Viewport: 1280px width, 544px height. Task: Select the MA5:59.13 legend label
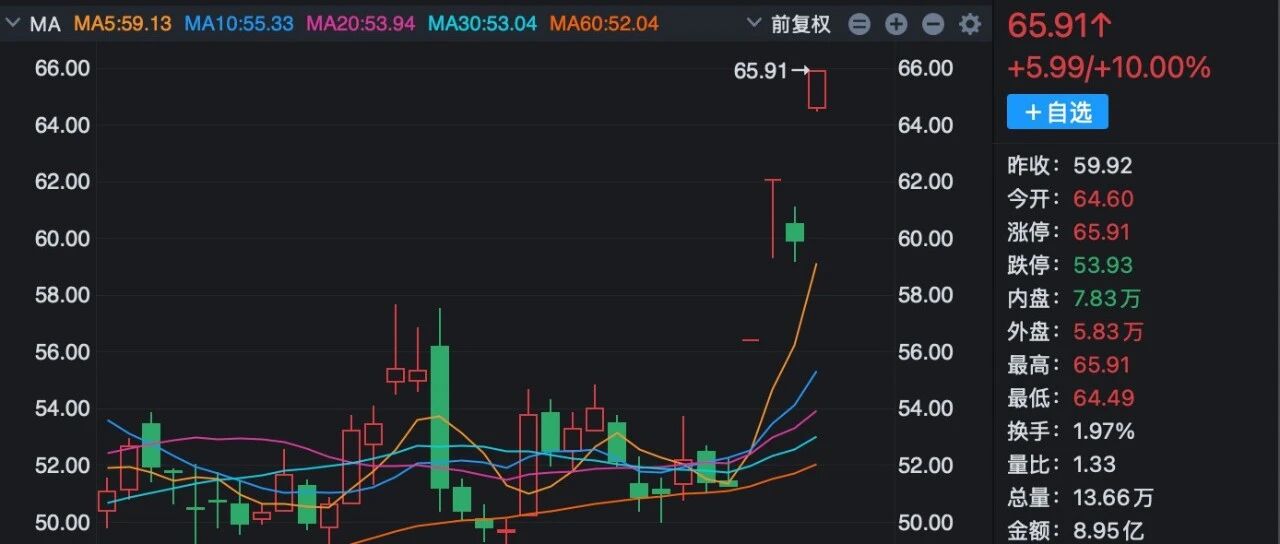click(x=122, y=24)
